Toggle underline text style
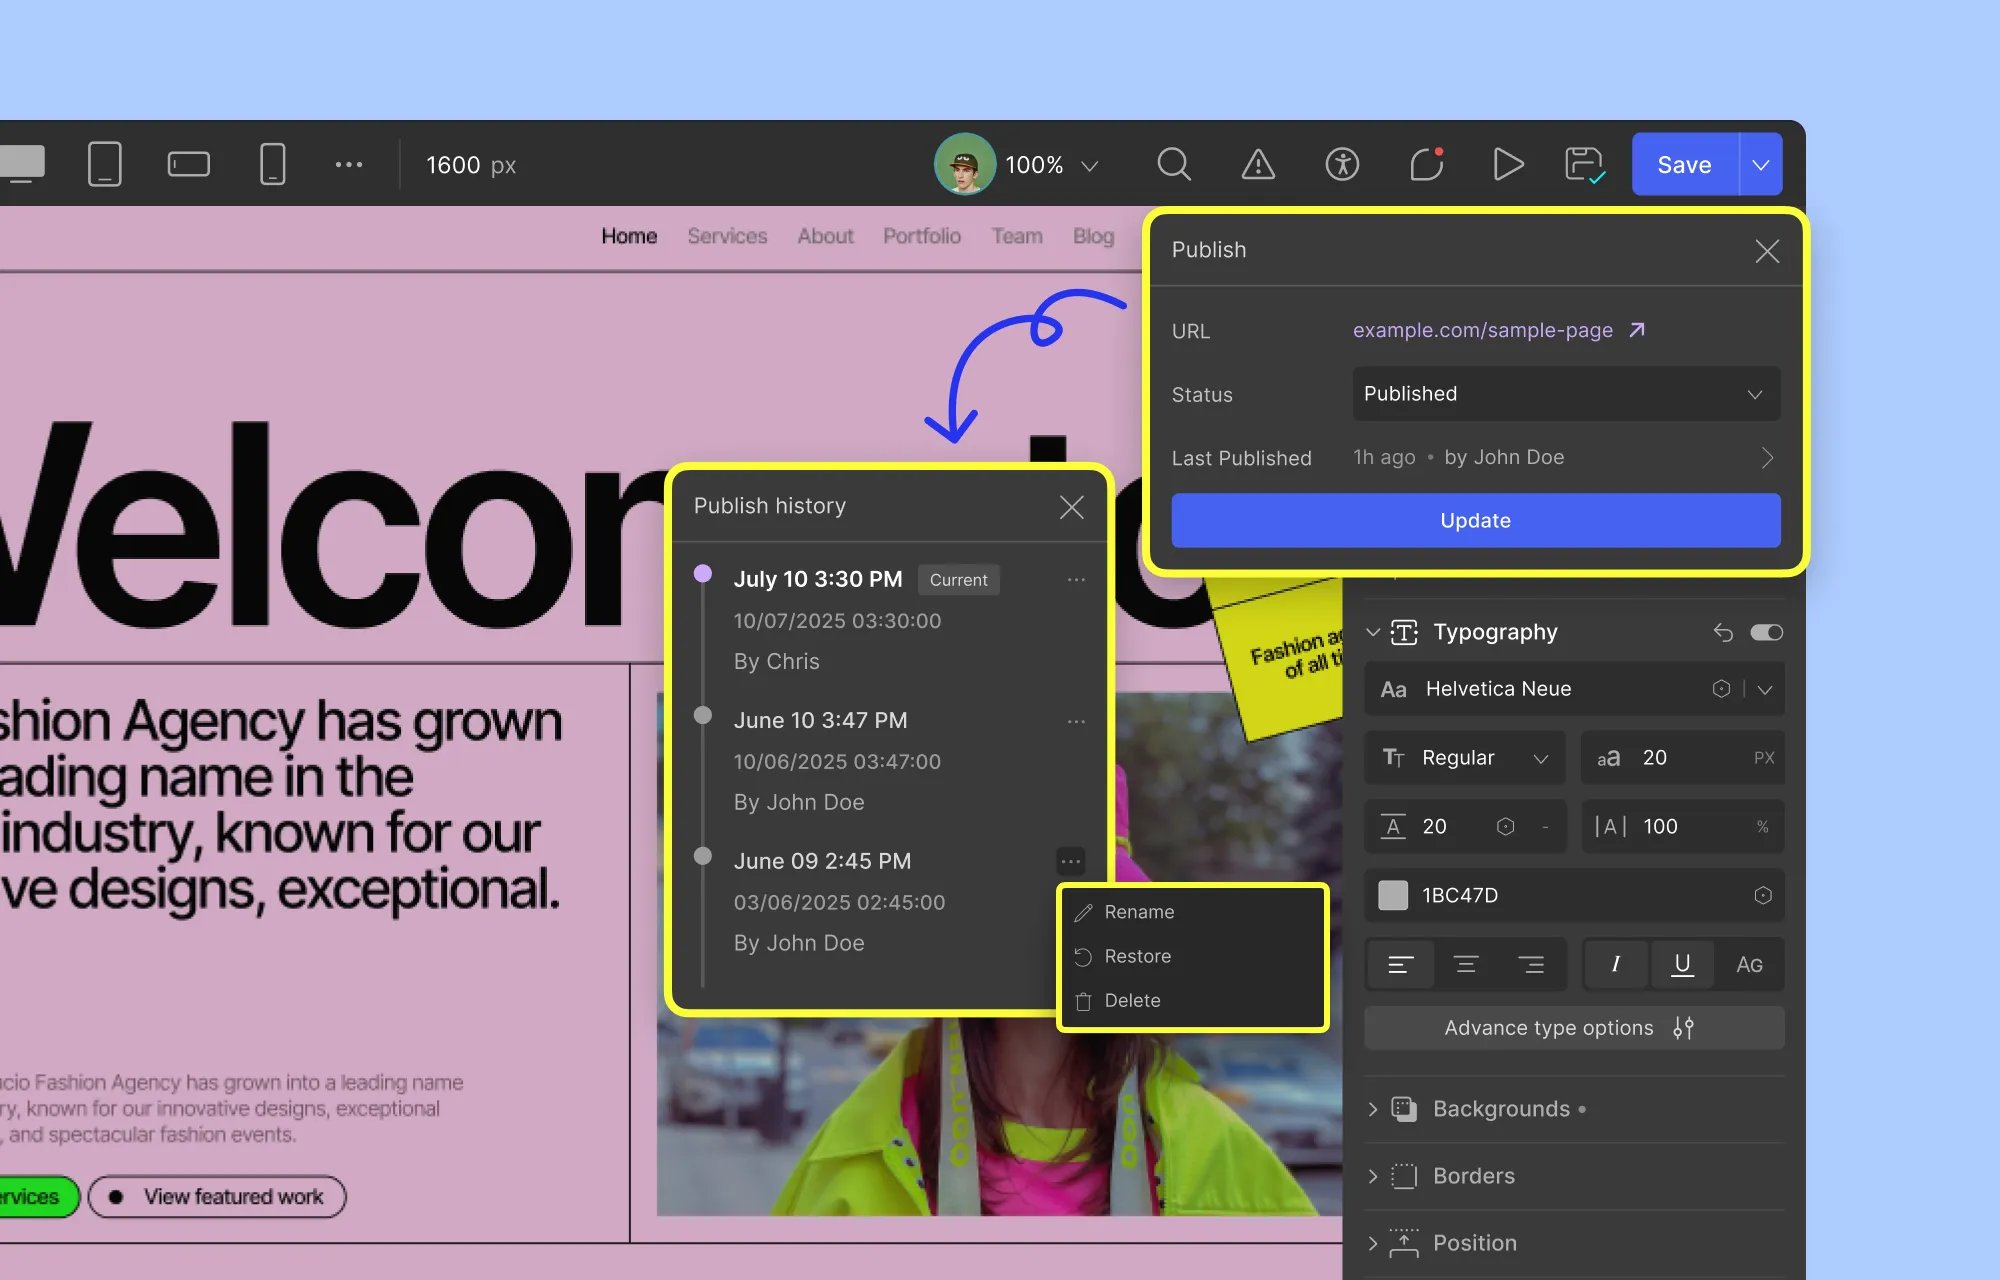 [1682, 965]
